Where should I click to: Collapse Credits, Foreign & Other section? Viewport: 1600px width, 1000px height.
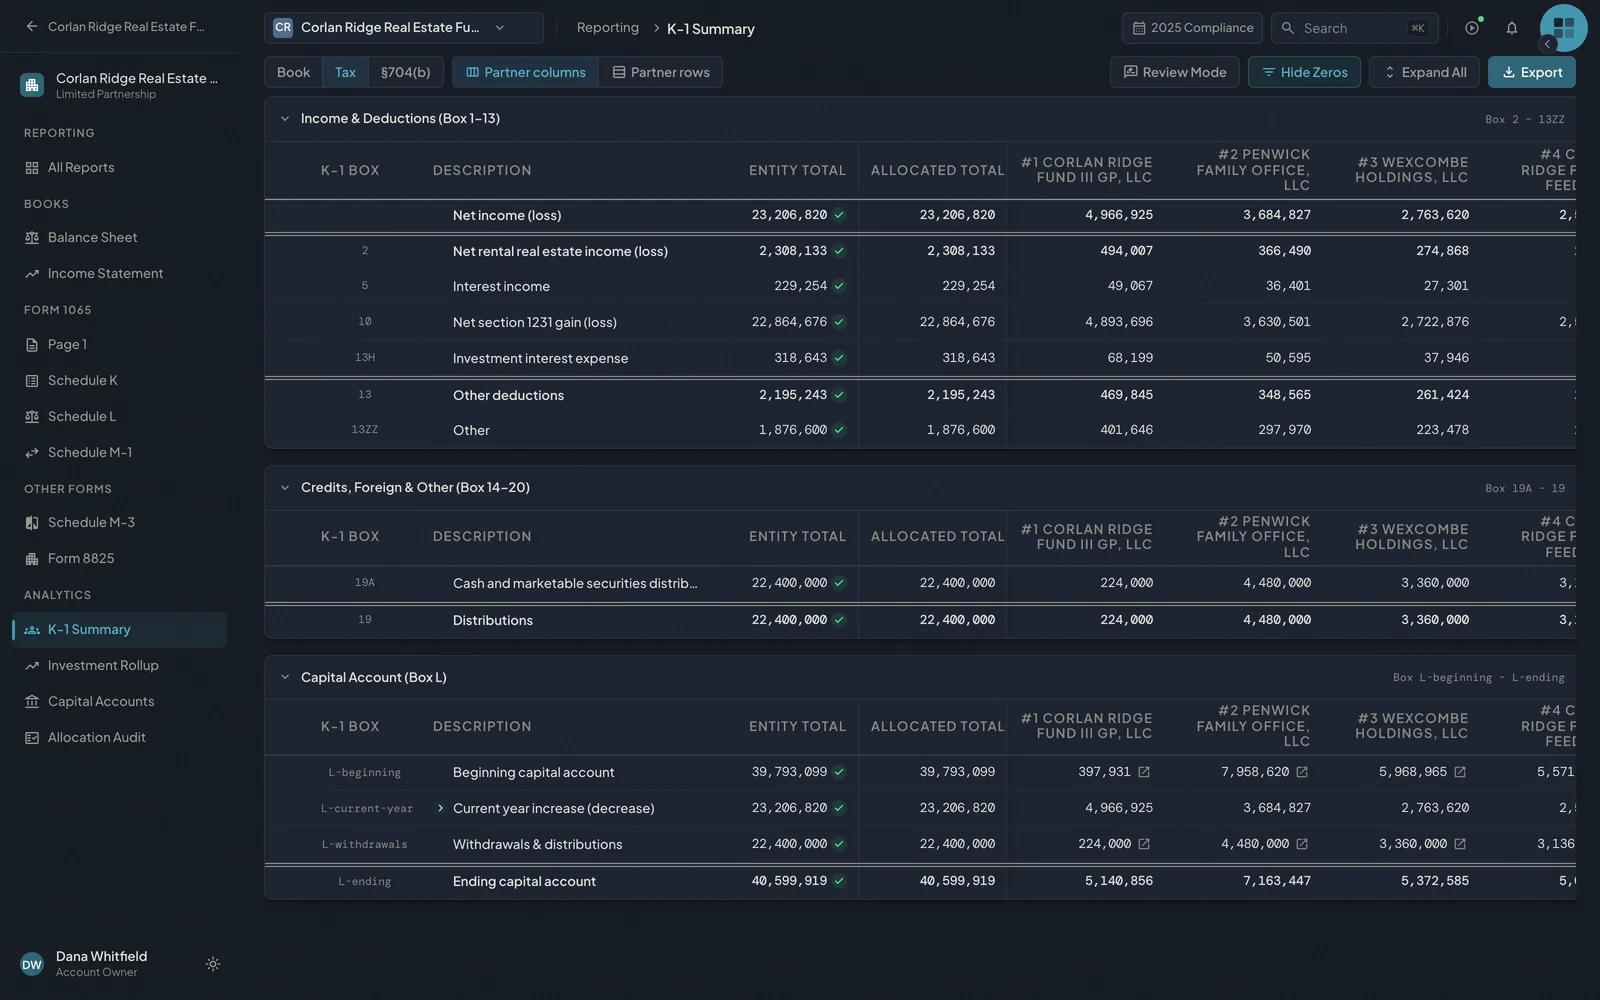pyautogui.click(x=285, y=488)
